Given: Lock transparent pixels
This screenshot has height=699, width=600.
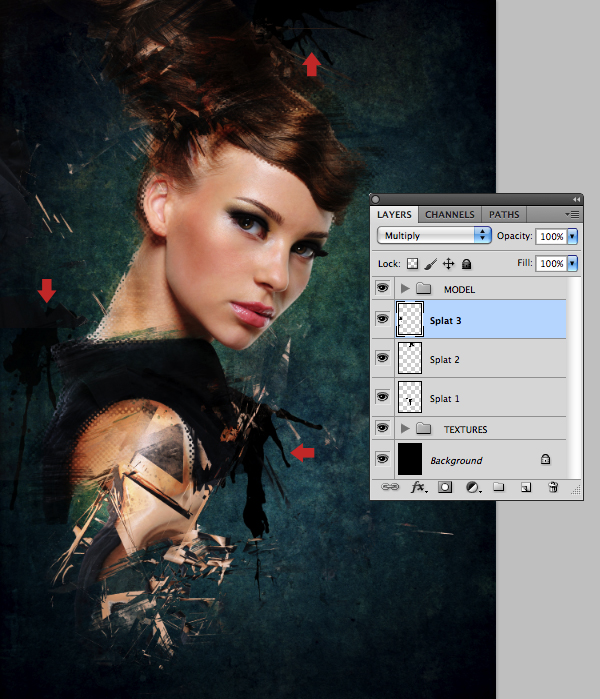Looking at the screenshot, I should coord(412,264).
